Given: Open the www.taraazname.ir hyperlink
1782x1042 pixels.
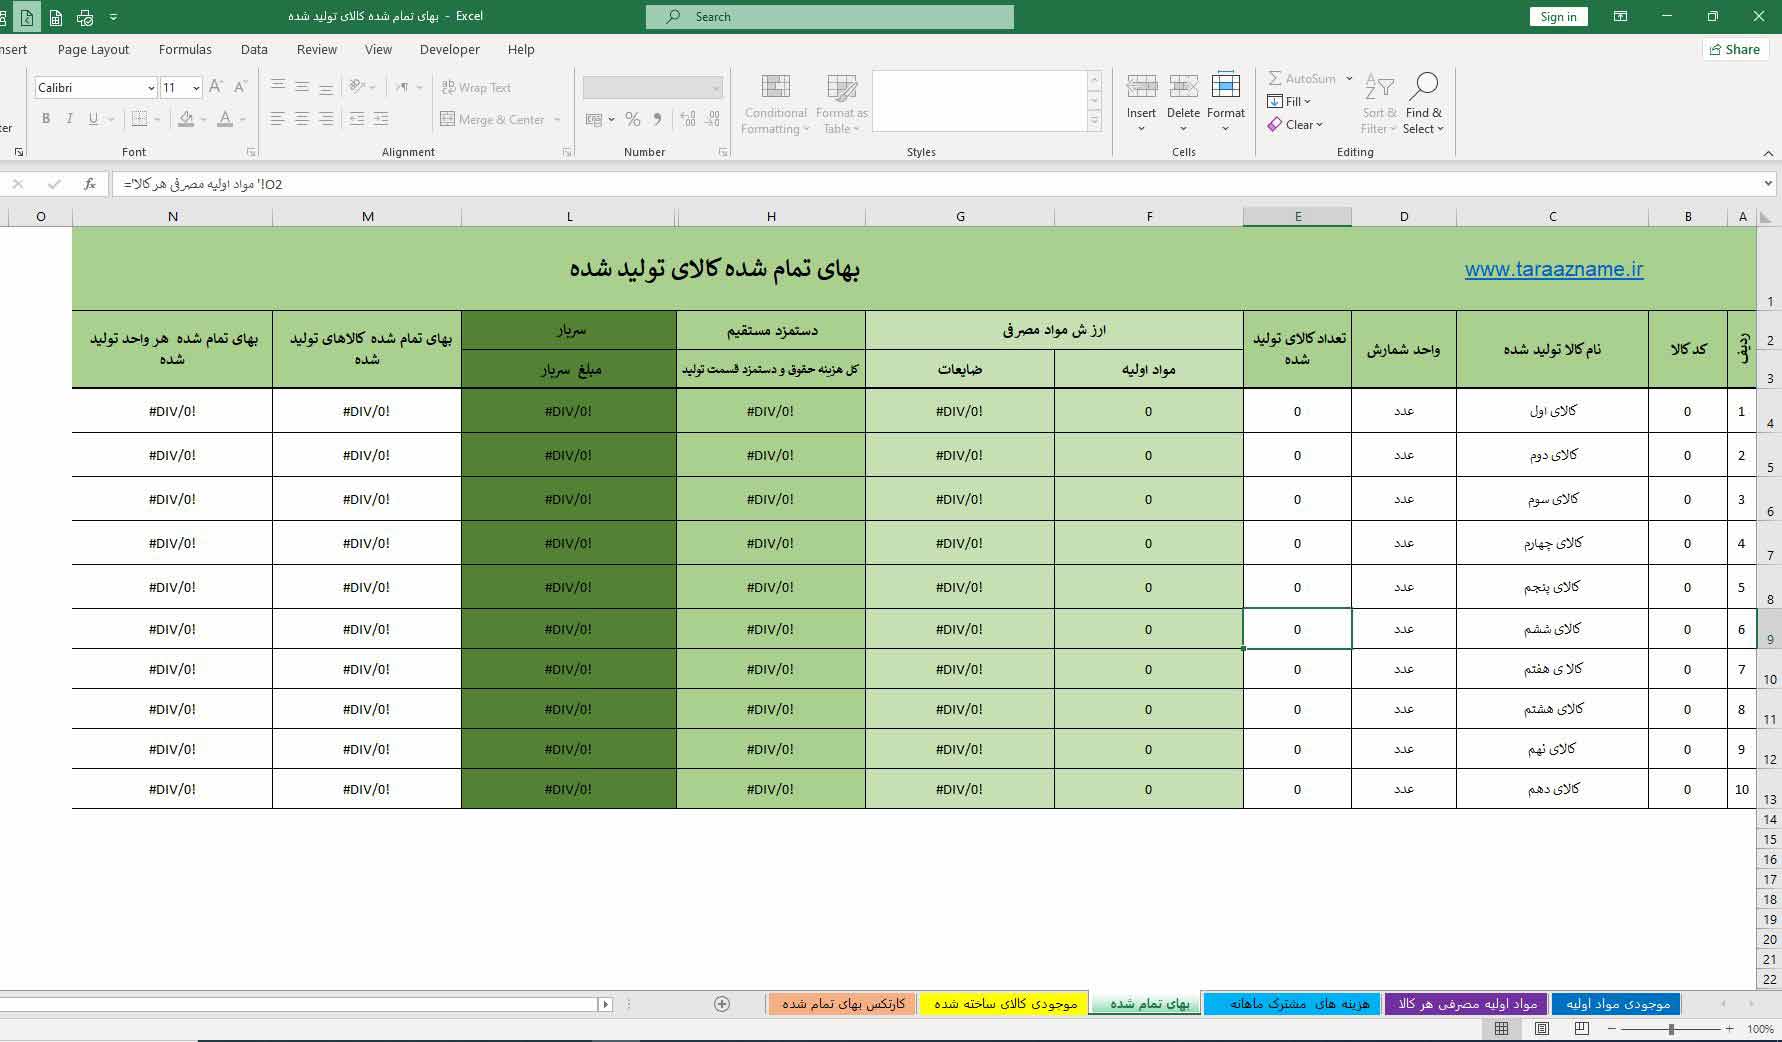Looking at the screenshot, I should (1553, 269).
